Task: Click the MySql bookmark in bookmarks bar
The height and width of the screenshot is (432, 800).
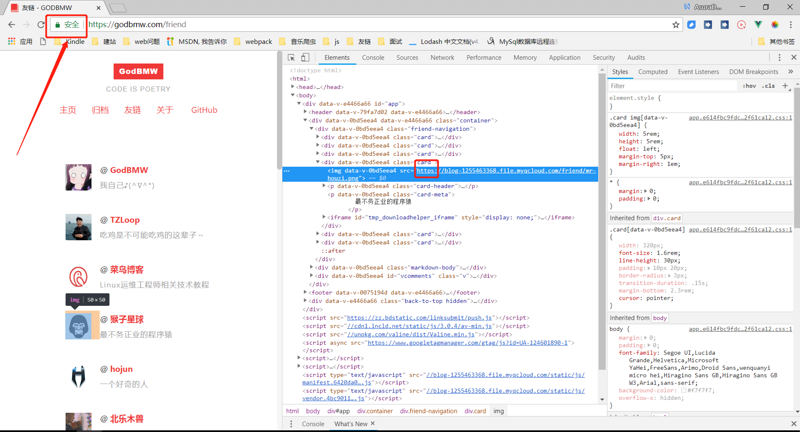Action: 521,42
